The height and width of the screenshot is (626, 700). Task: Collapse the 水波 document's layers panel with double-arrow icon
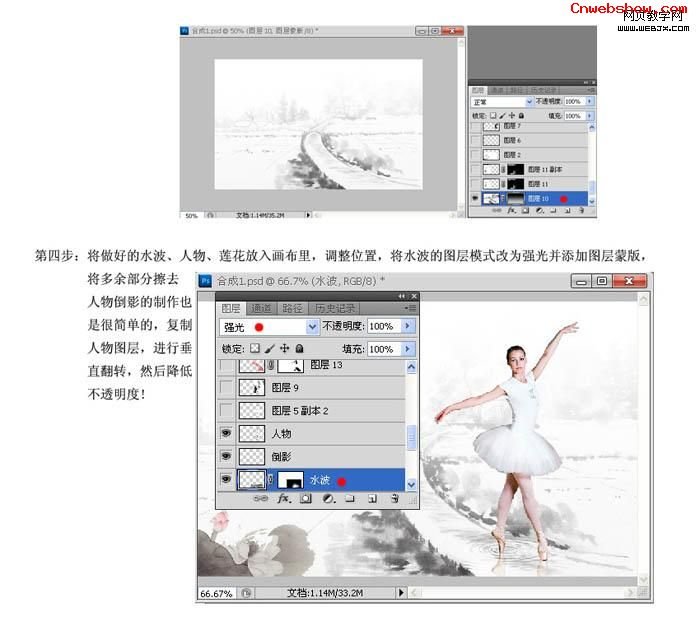coord(401,296)
